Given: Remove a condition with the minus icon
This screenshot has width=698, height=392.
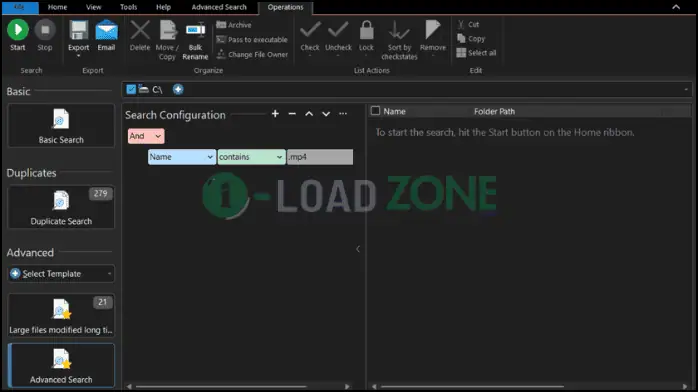Looking at the screenshot, I should pyautogui.click(x=292, y=114).
